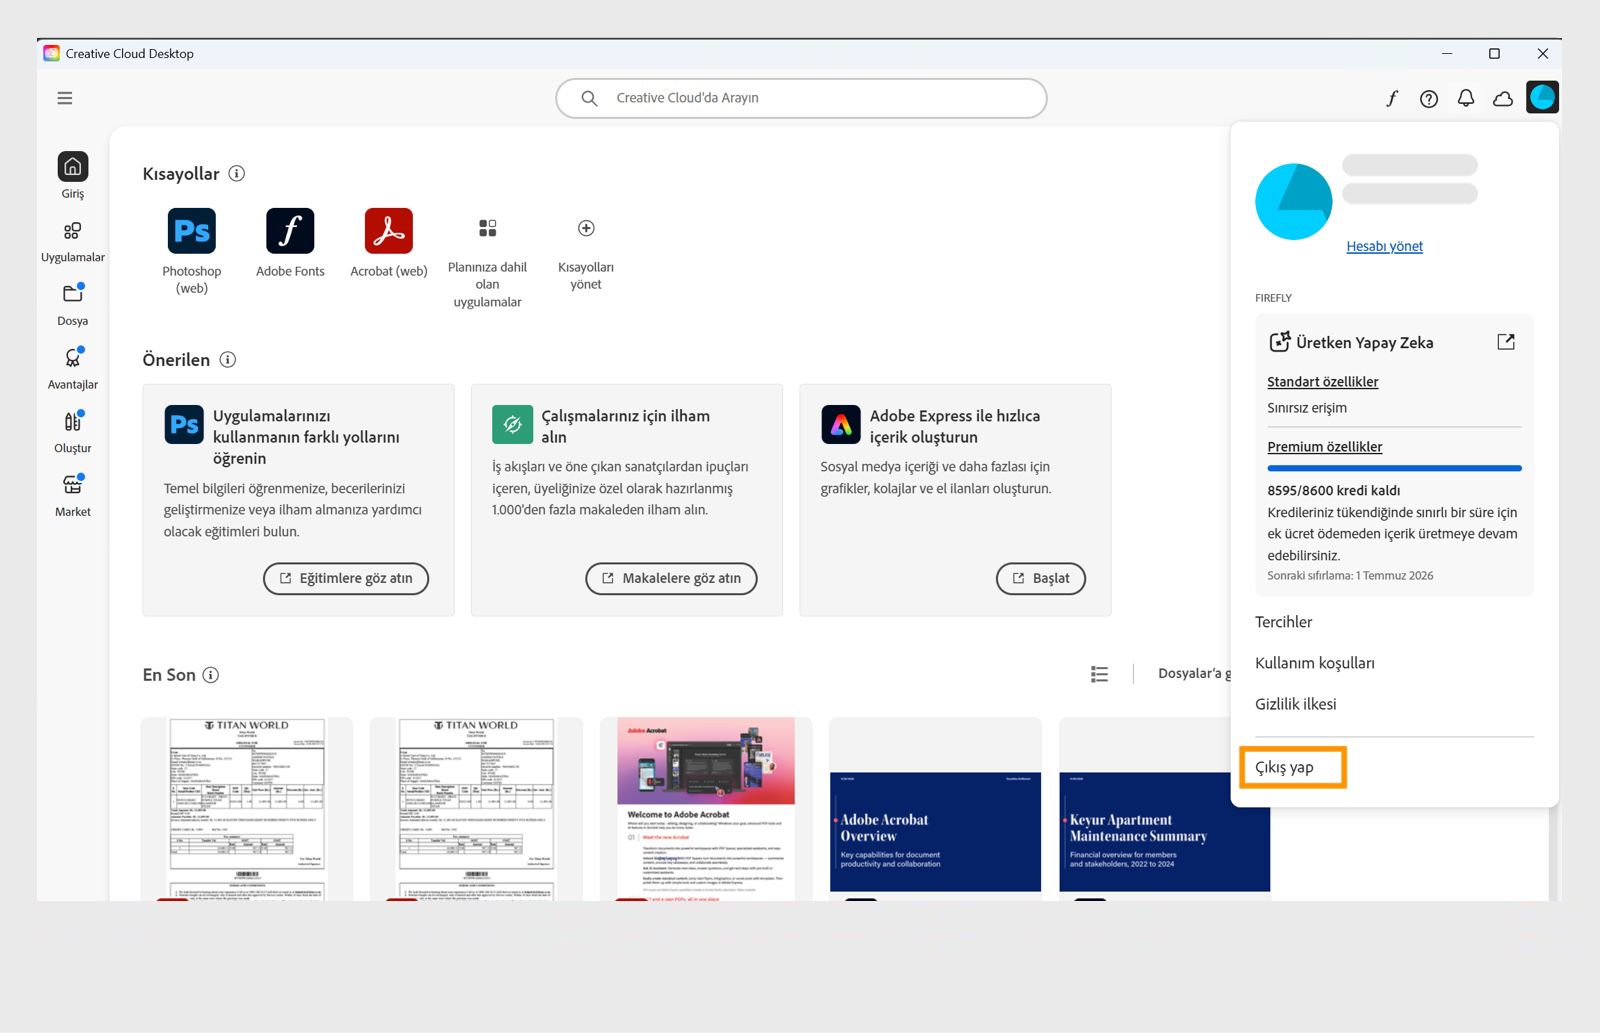Click premium credits progress bar

click(x=1394, y=468)
